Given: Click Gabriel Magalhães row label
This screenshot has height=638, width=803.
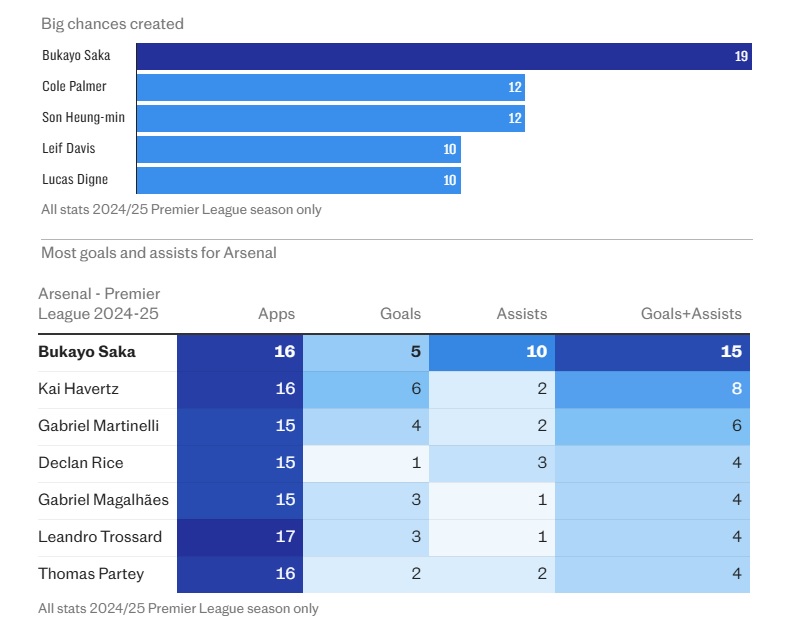Looking at the screenshot, I should [103, 500].
